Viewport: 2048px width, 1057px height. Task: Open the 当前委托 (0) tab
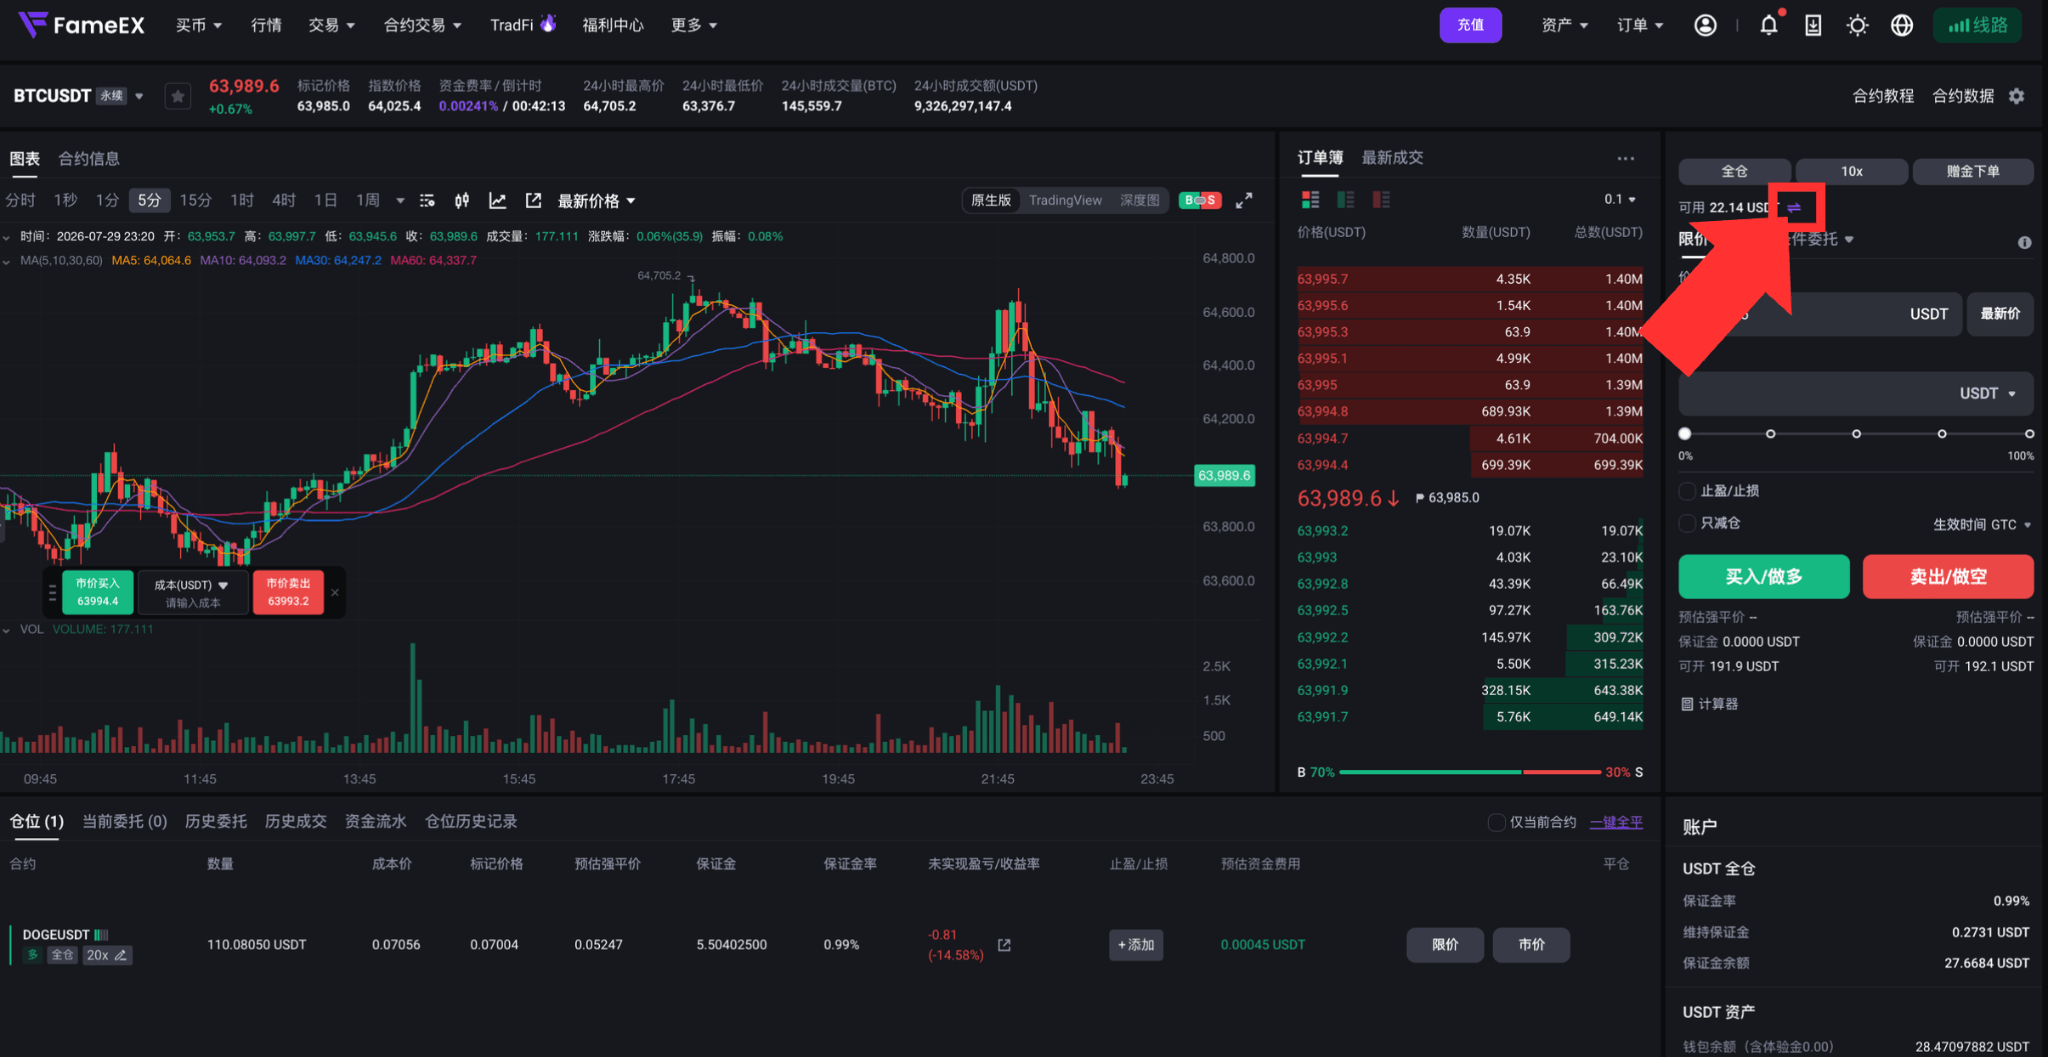tap(125, 822)
